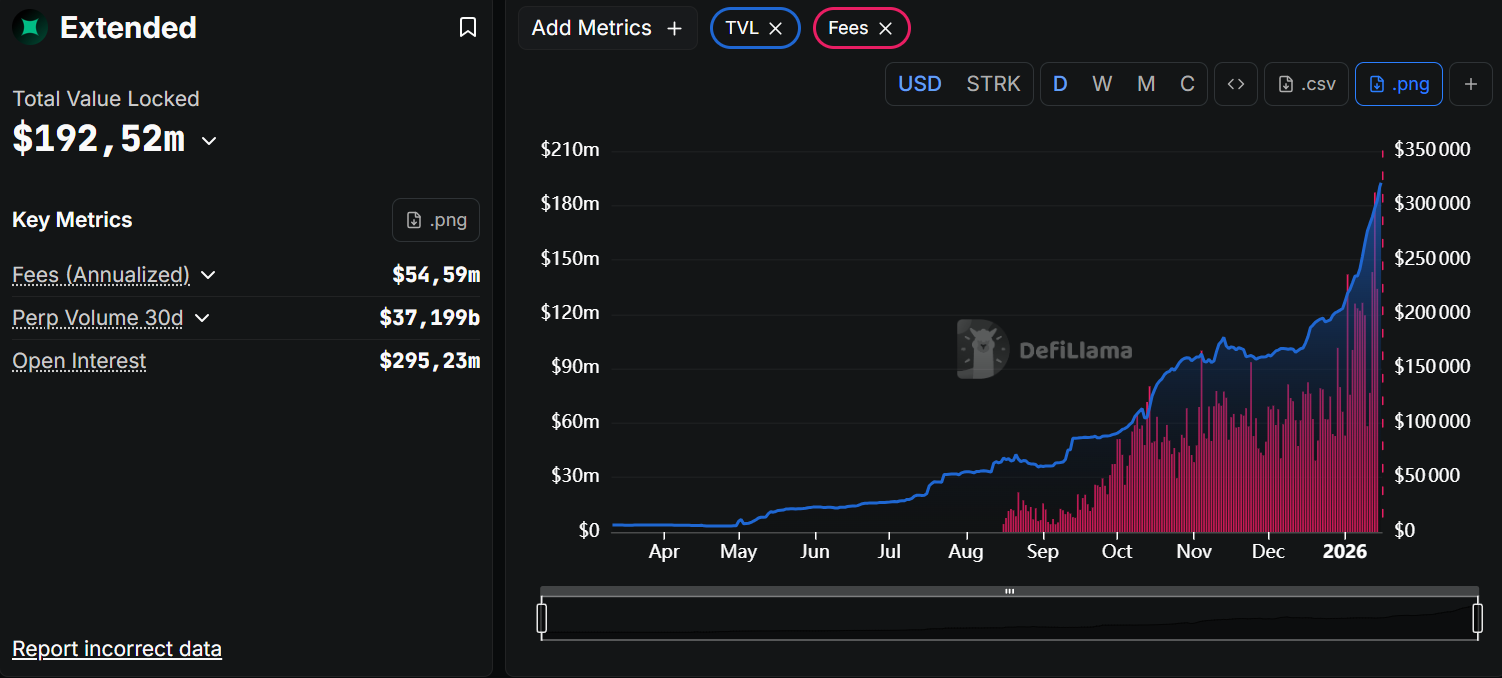Select the weekly W interval
This screenshot has height=678, width=1502.
(1102, 84)
